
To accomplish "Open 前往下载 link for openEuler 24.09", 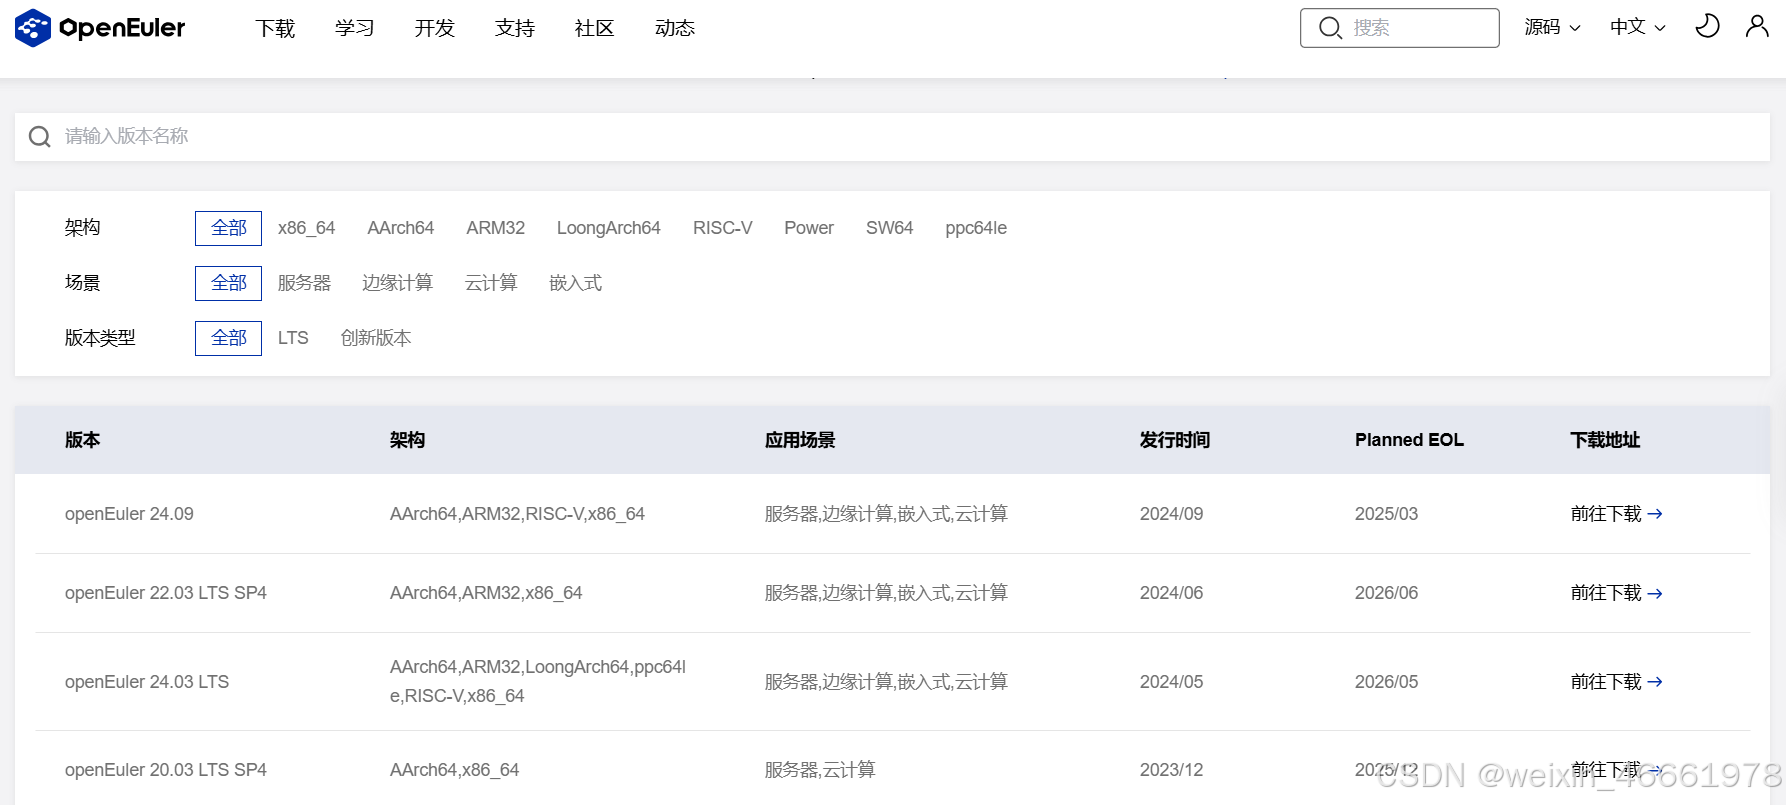I will (x=1616, y=514).
